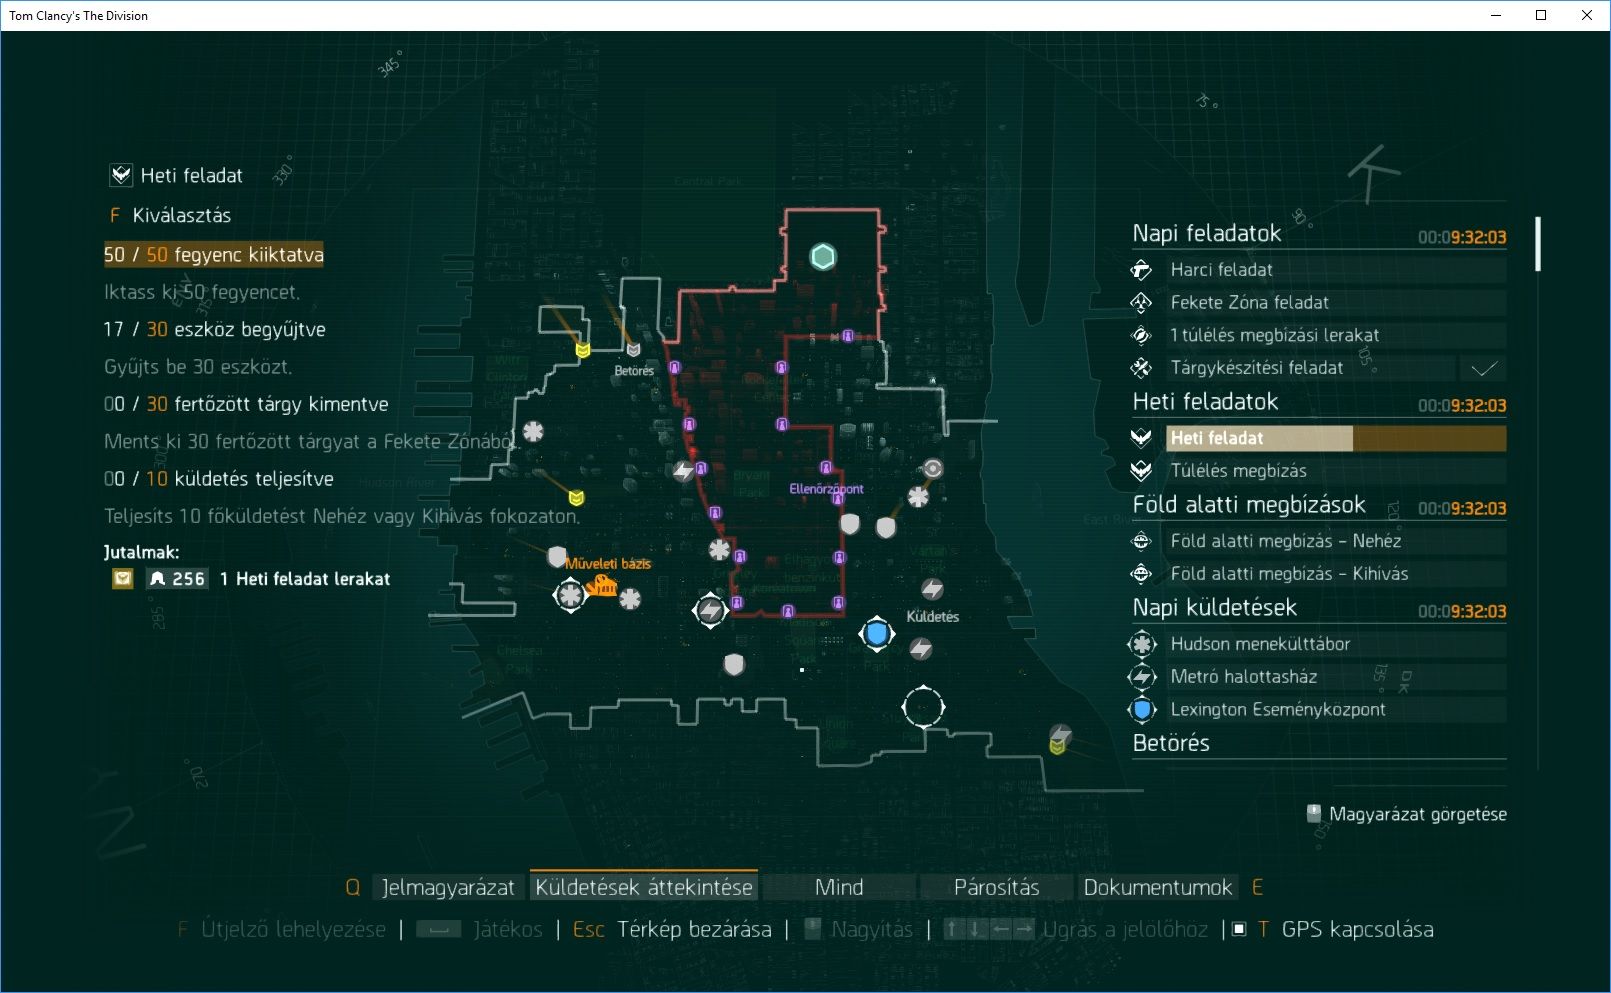Click the purple checkpoint marker above Ellenőrzőpont label
Screen dimensions: 1611x993
tap(826, 467)
